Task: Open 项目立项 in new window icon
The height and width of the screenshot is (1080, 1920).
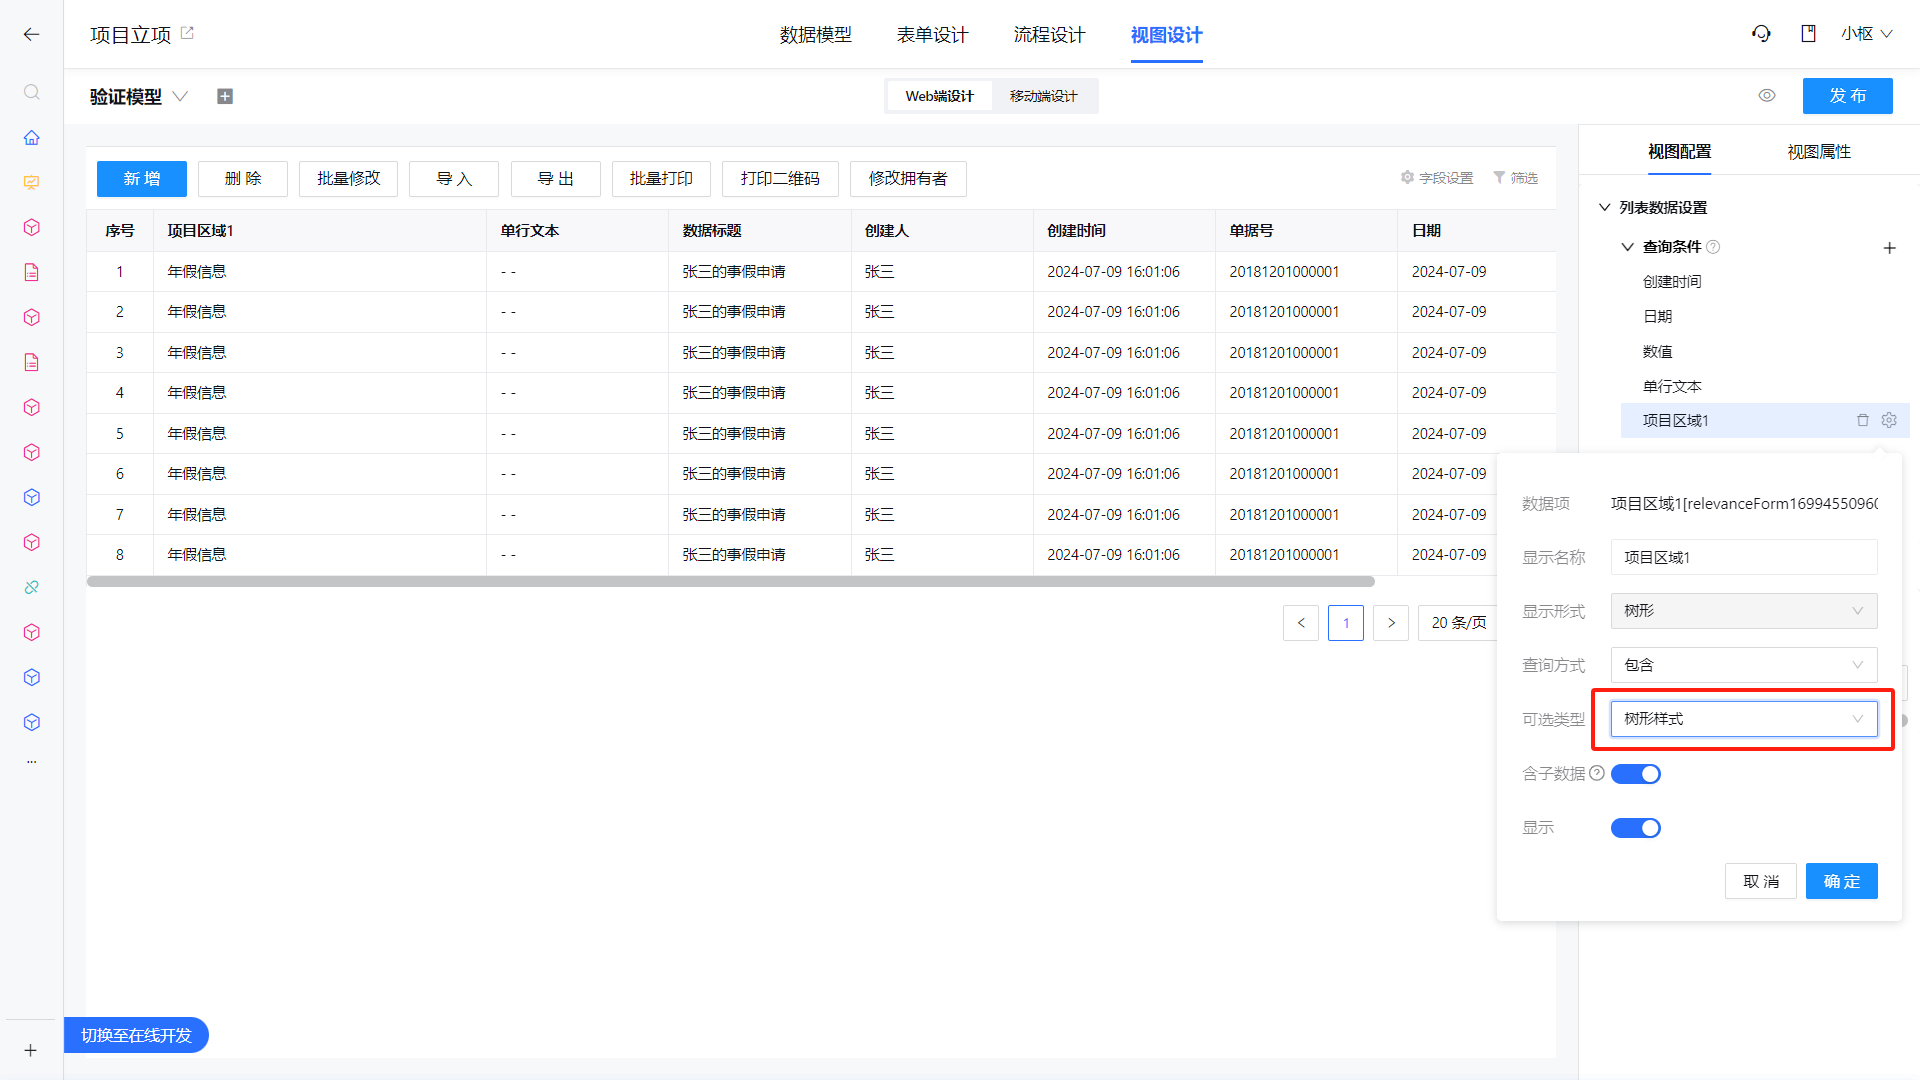Action: (187, 33)
